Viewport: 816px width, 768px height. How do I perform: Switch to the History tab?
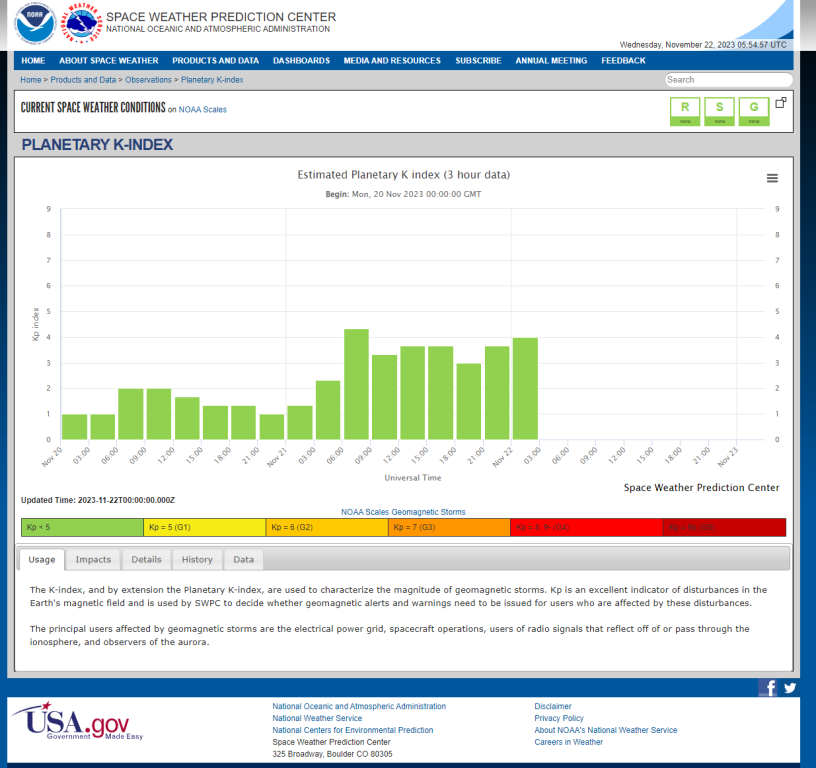pyautogui.click(x=197, y=560)
